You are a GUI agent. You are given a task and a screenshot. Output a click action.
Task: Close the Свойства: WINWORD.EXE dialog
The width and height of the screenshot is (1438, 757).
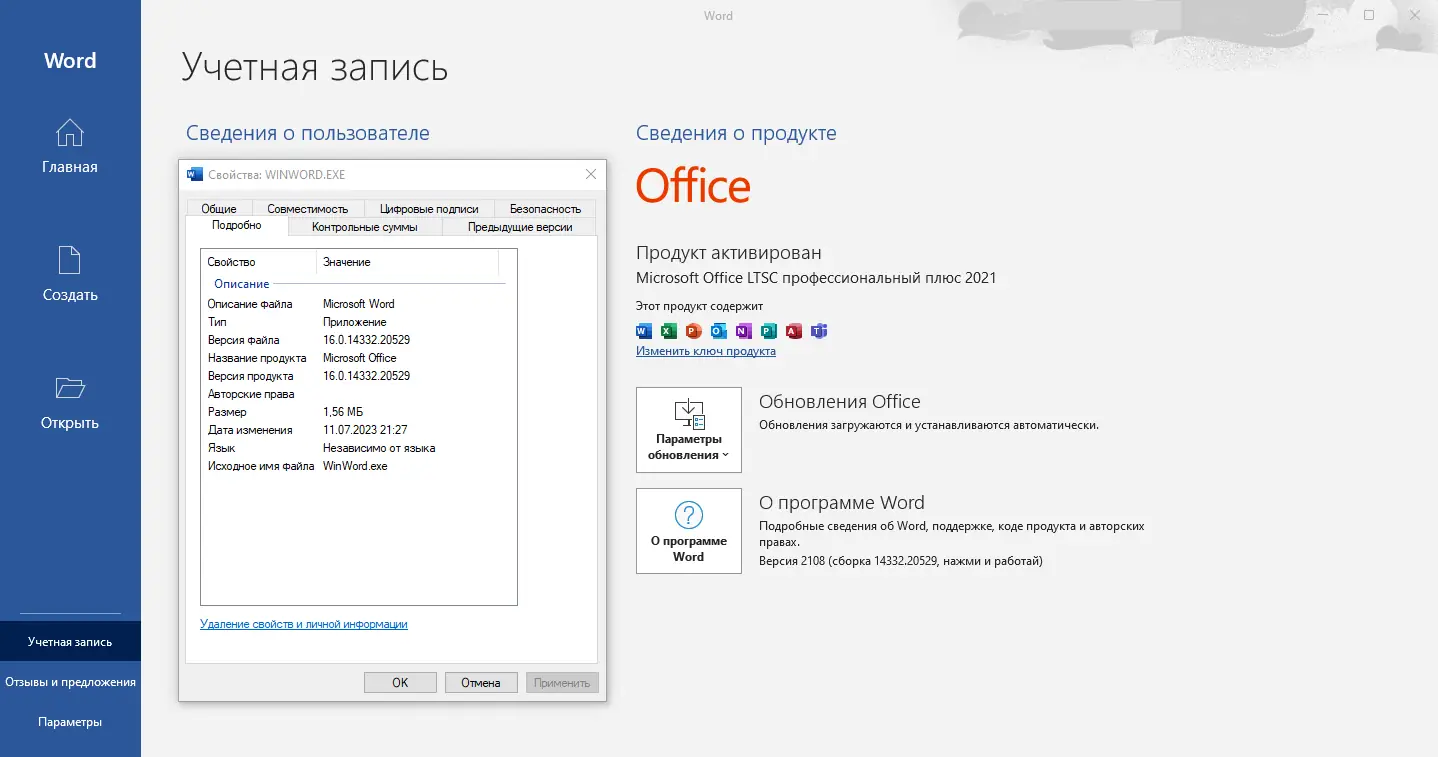590,174
